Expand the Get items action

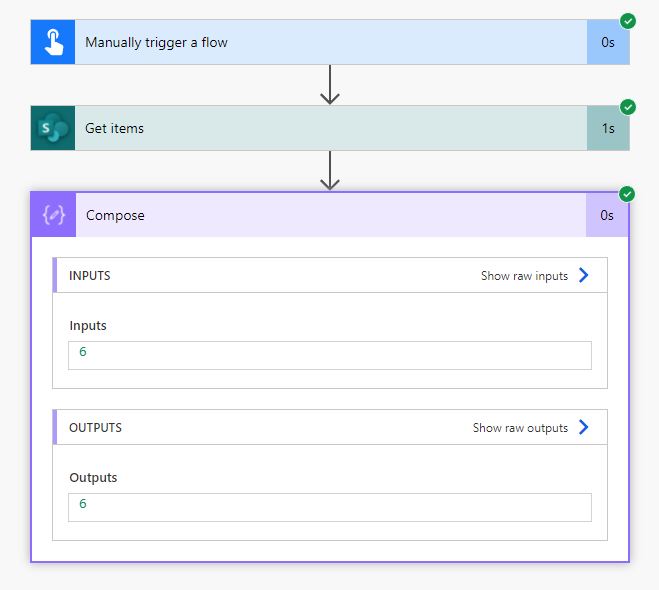(x=330, y=128)
